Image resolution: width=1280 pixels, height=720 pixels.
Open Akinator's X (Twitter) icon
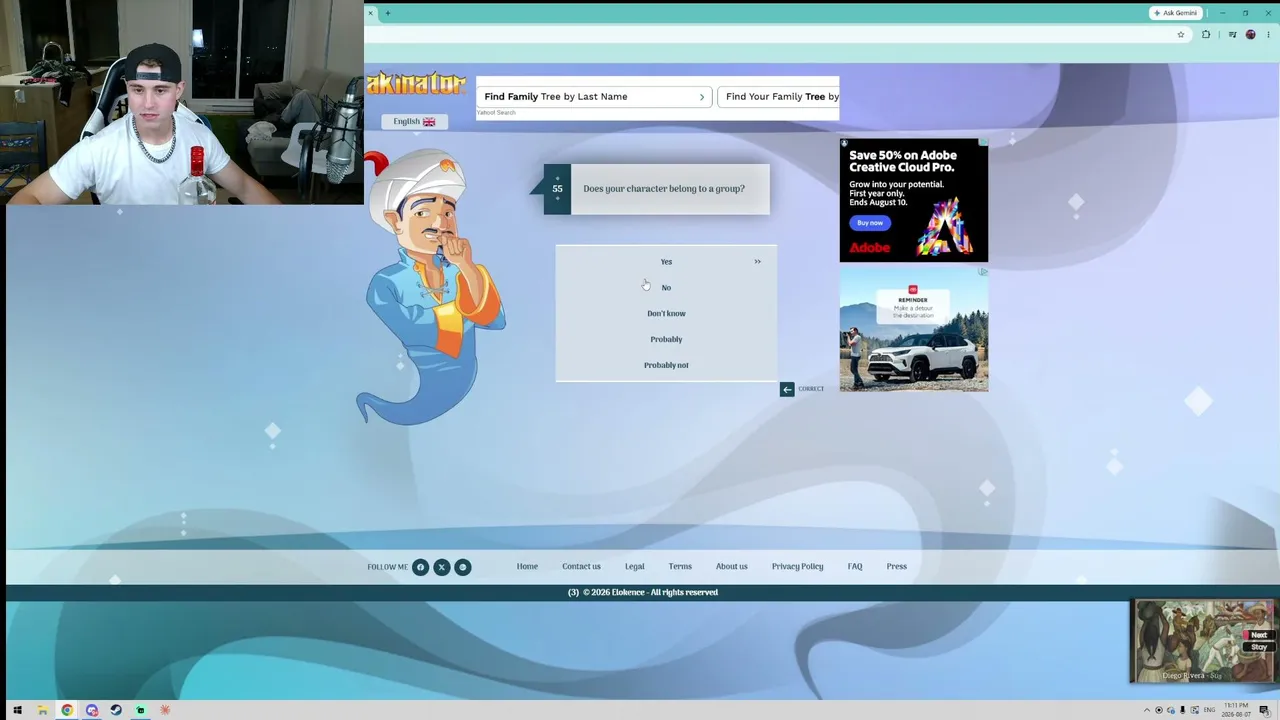pyautogui.click(x=441, y=567)
